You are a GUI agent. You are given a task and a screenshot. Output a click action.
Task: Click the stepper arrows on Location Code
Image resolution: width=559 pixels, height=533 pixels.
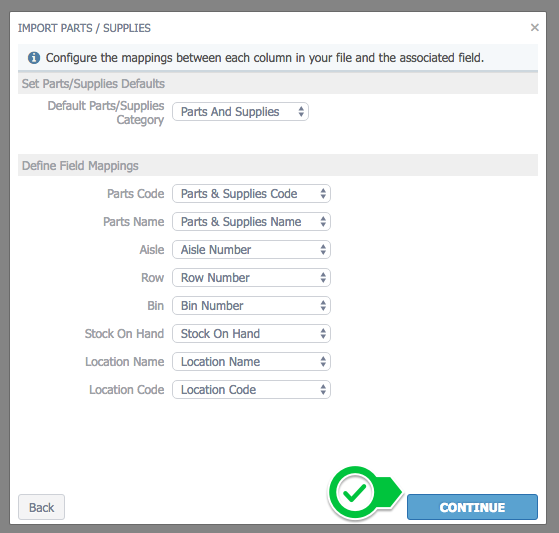click(x=323, y=390)
